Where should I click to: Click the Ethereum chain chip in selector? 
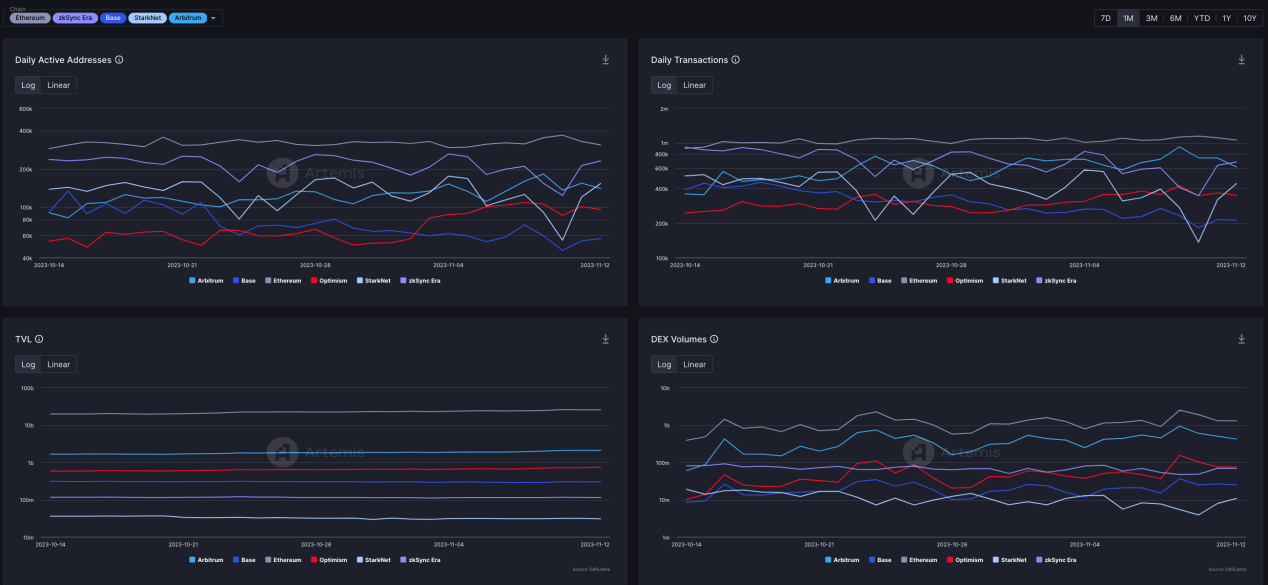(30, 18)
